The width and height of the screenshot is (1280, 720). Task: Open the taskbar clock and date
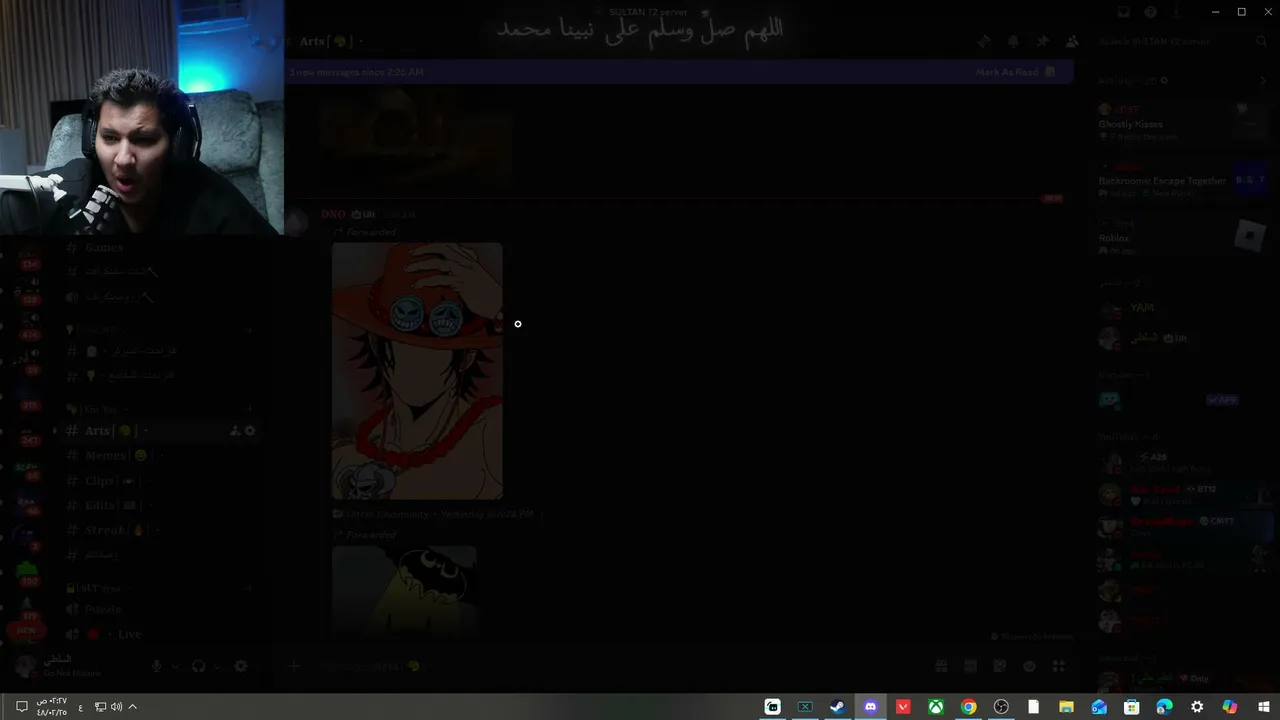pyautogui.click(x=52, y=707)
